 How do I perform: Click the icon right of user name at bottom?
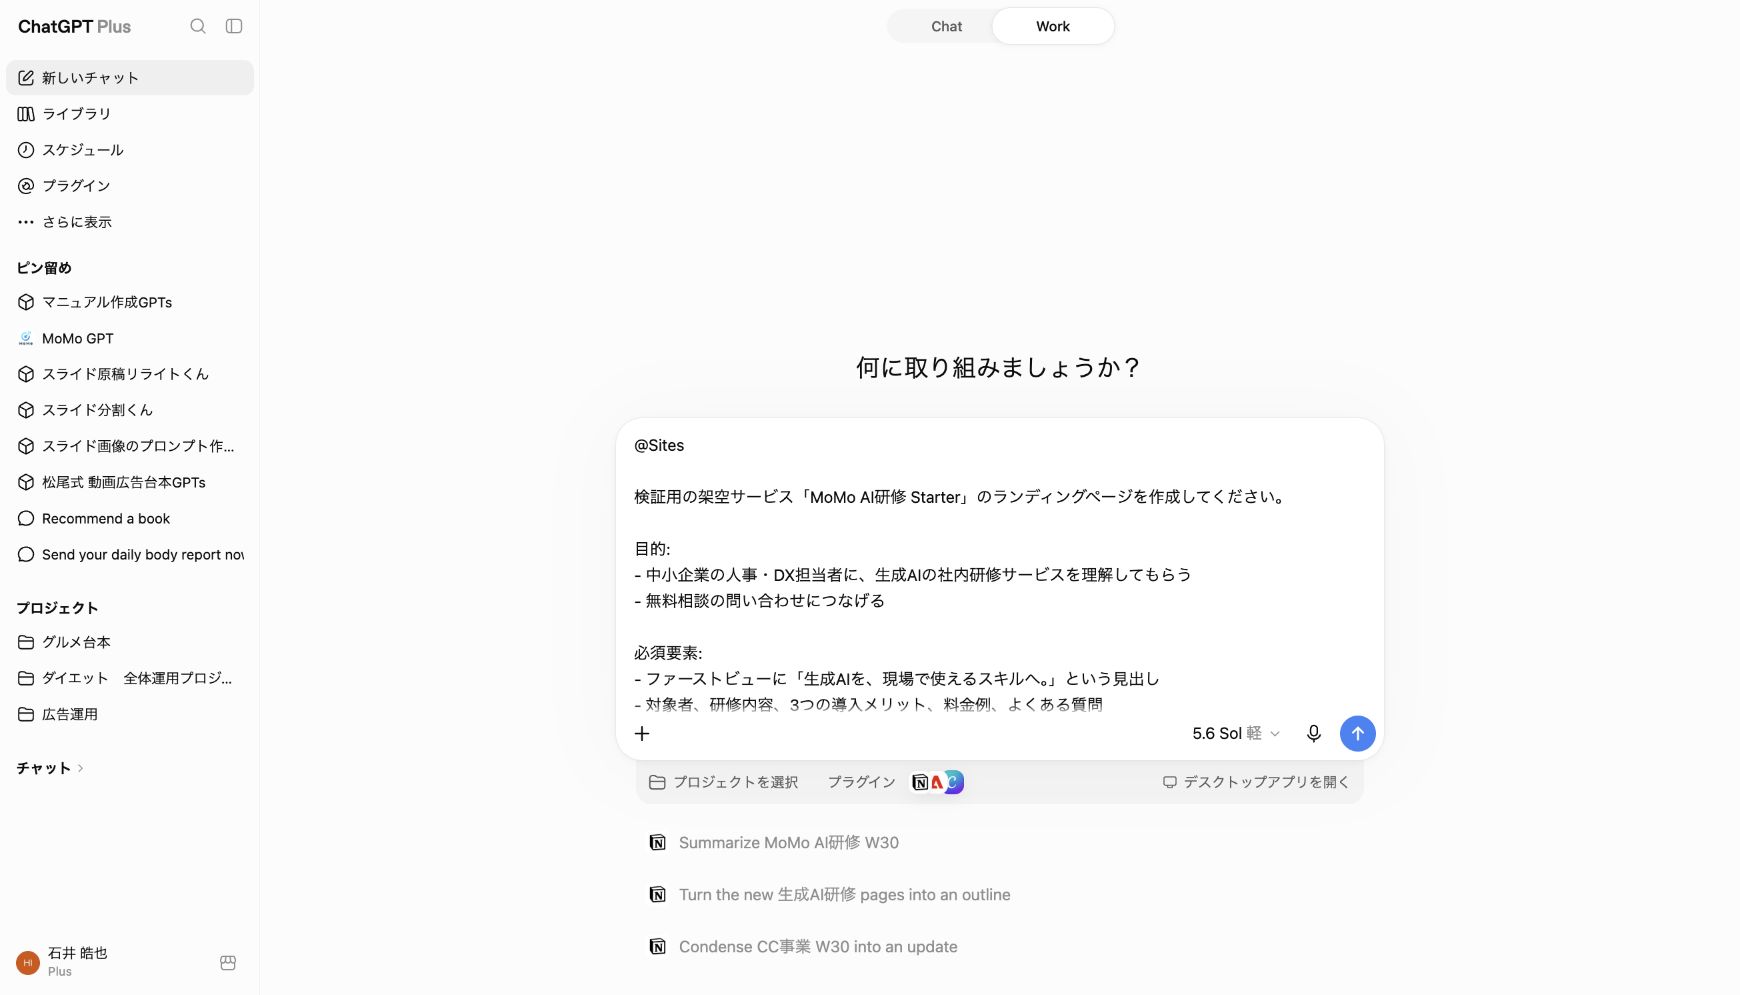pyautogui.click(x=228, y=963)
